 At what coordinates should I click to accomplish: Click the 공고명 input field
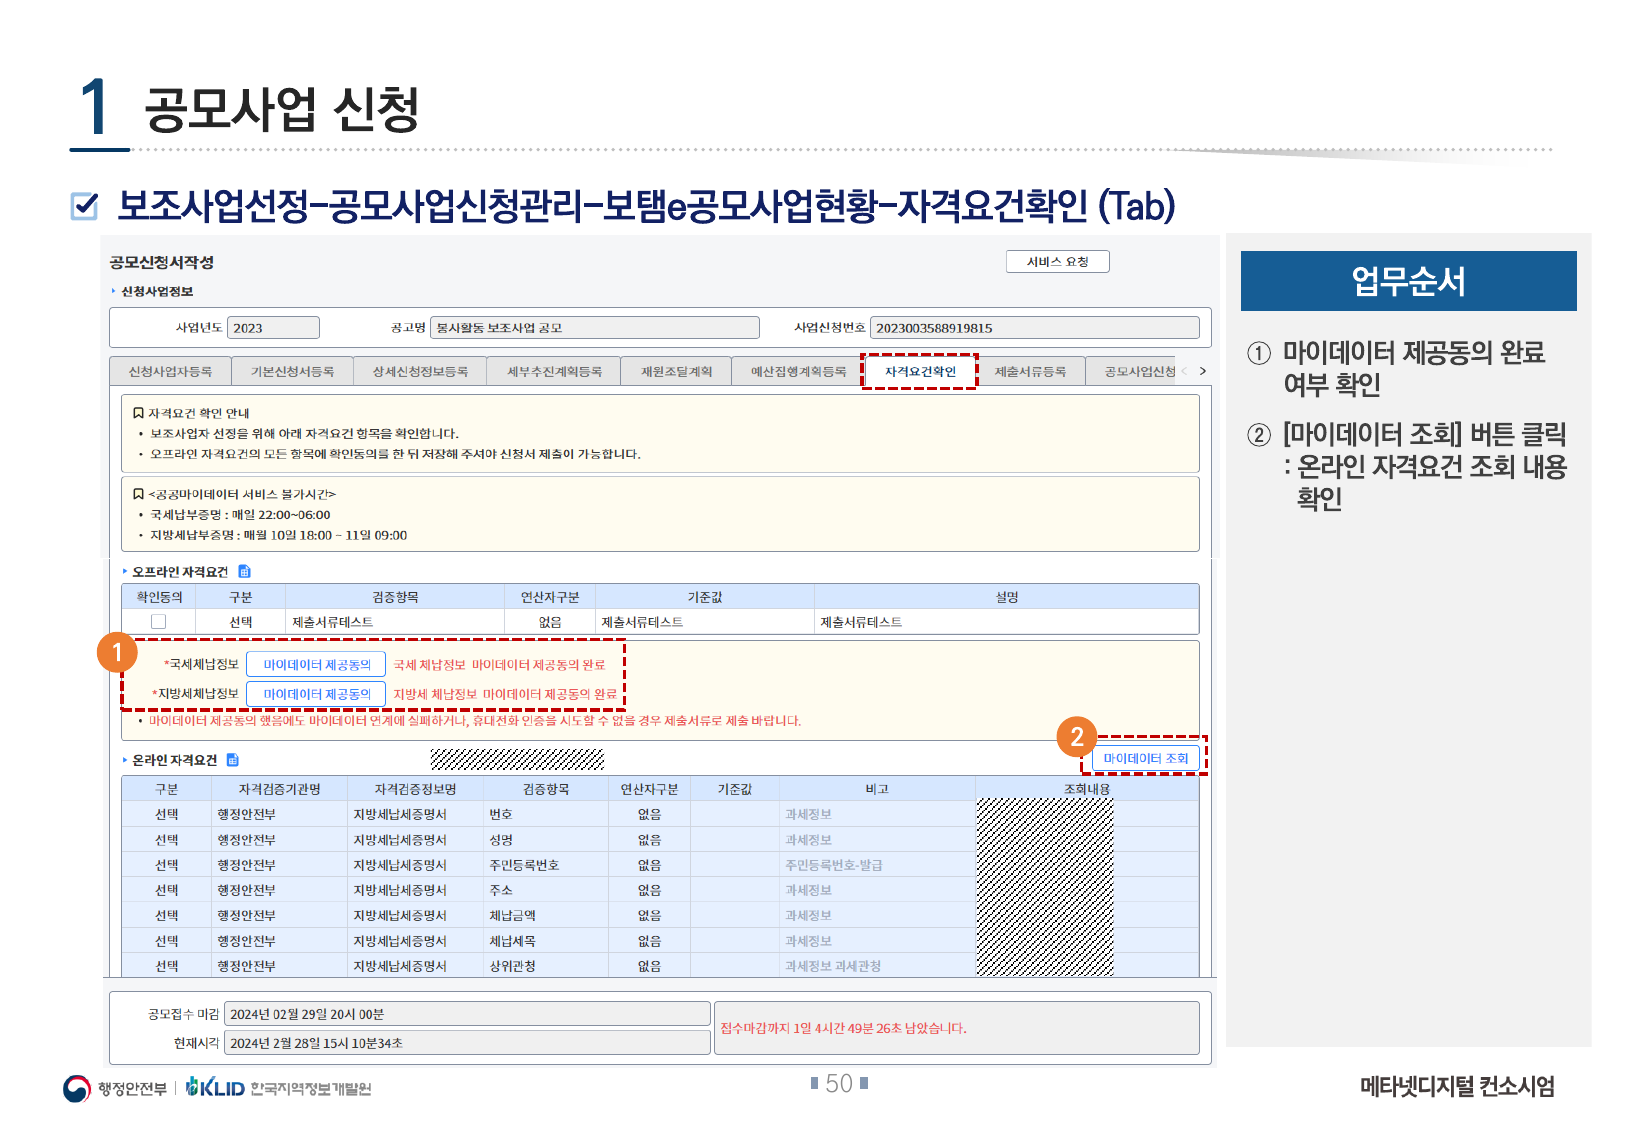point(594,328)
